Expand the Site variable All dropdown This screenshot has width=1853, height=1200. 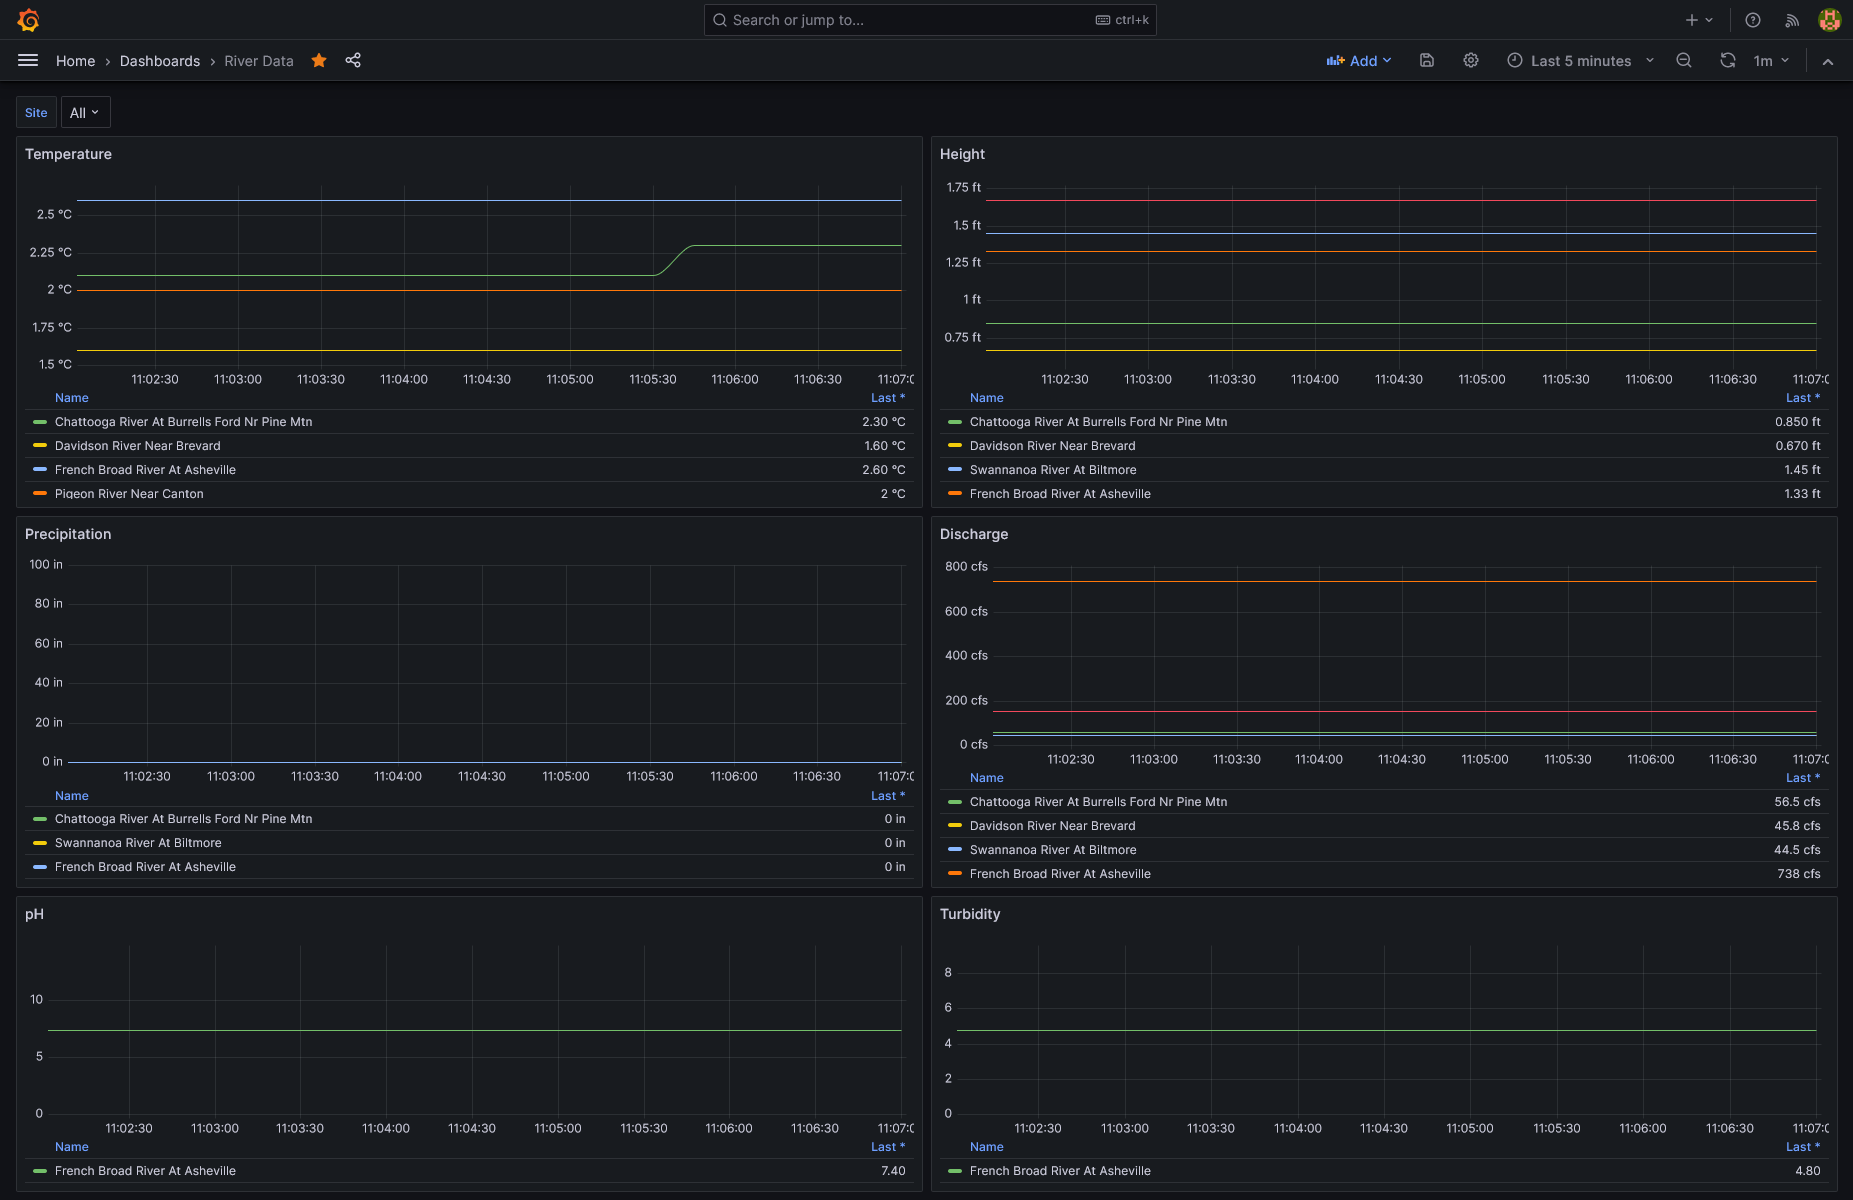(85, 113)
